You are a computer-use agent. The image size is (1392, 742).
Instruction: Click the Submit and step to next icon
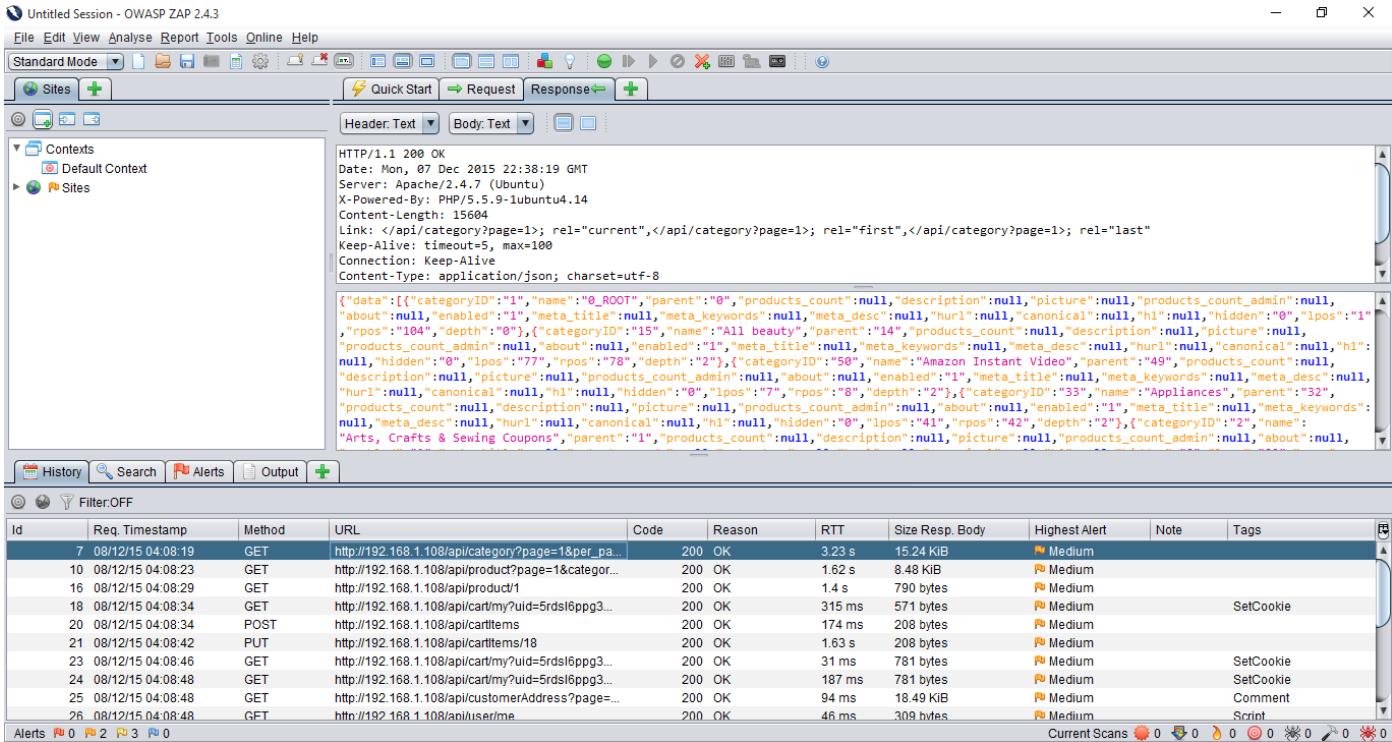pyautogui.click(x=629, y=61)
